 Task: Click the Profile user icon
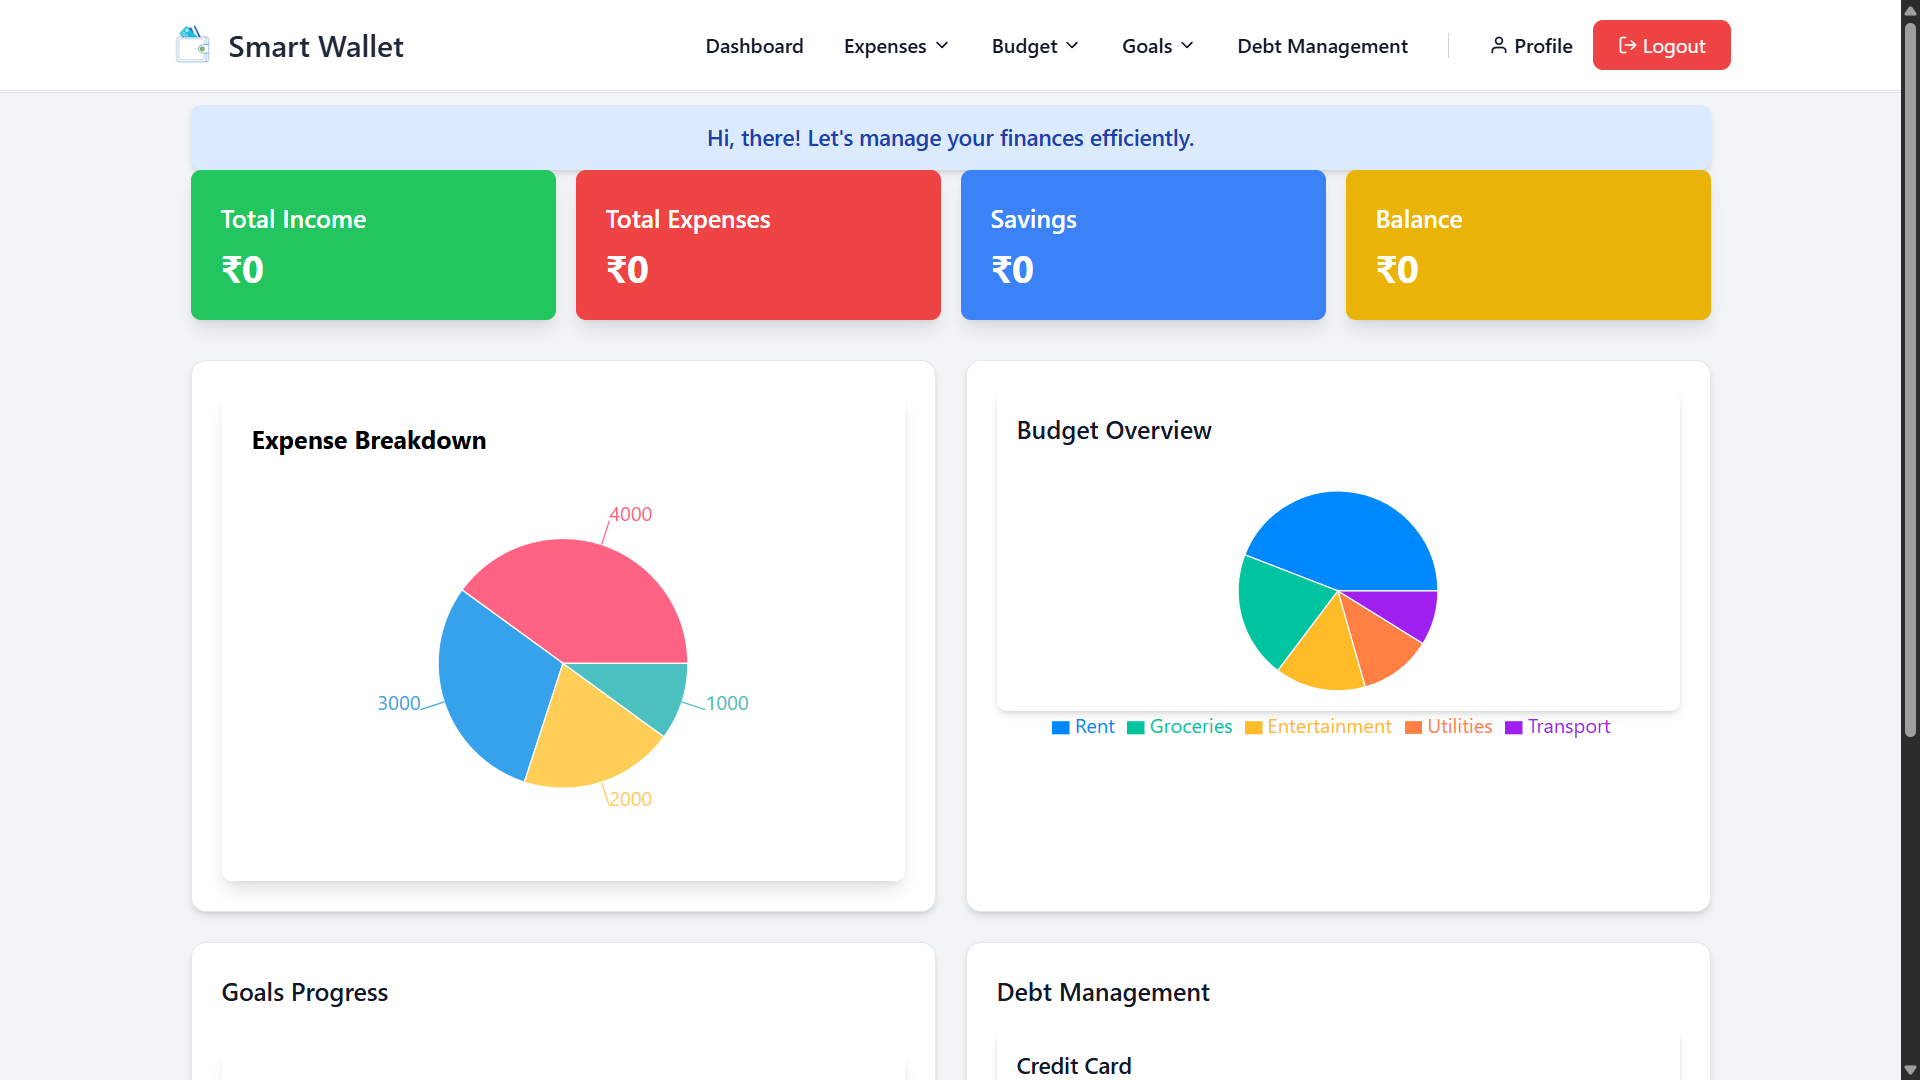(x=1498, y=46)
